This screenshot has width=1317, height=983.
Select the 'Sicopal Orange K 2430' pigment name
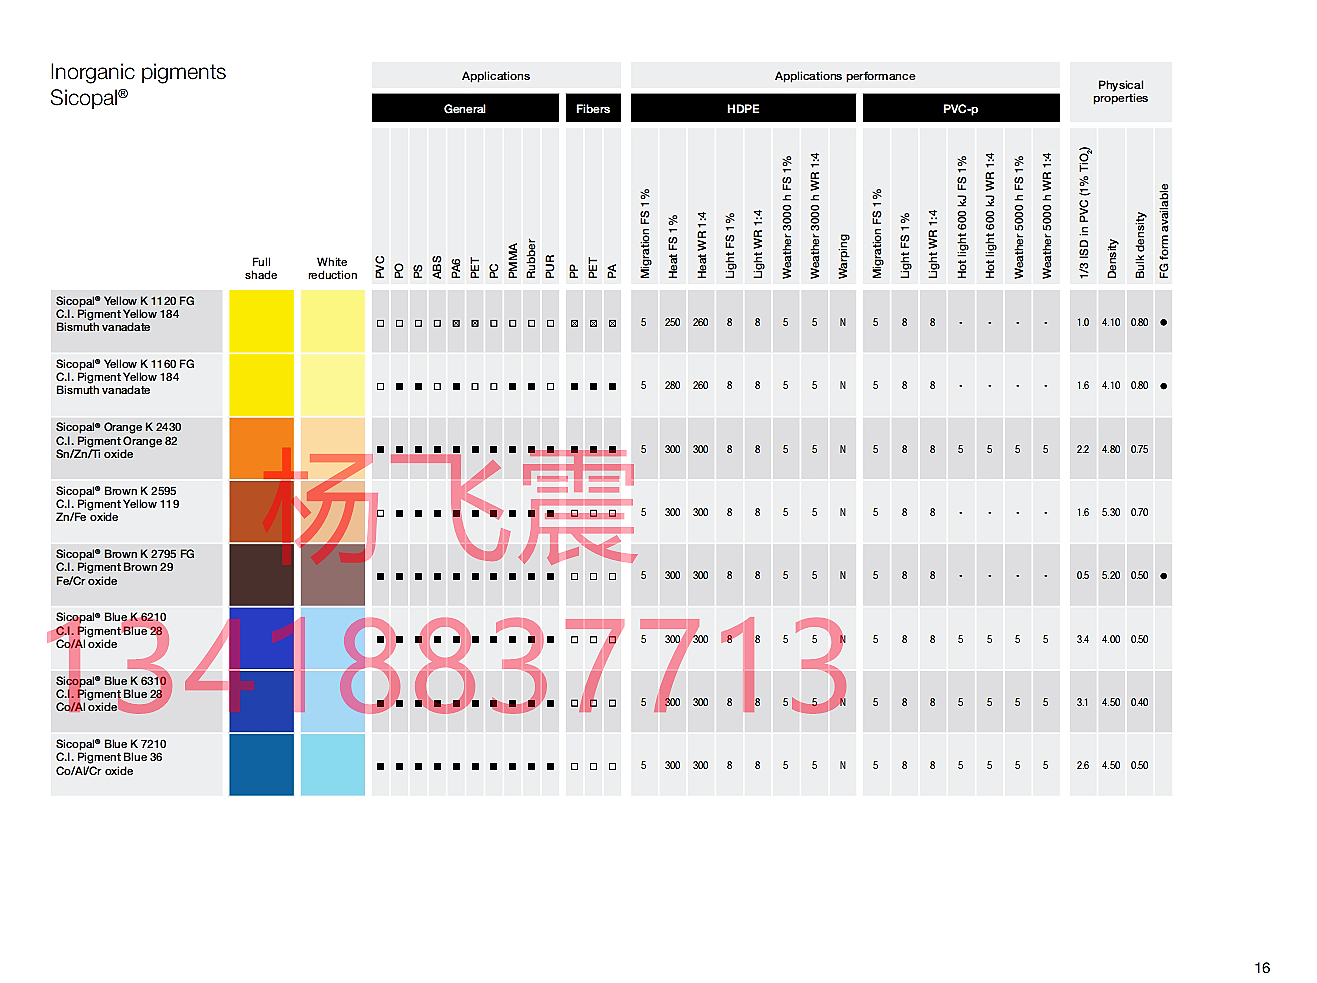coord(119,427)
